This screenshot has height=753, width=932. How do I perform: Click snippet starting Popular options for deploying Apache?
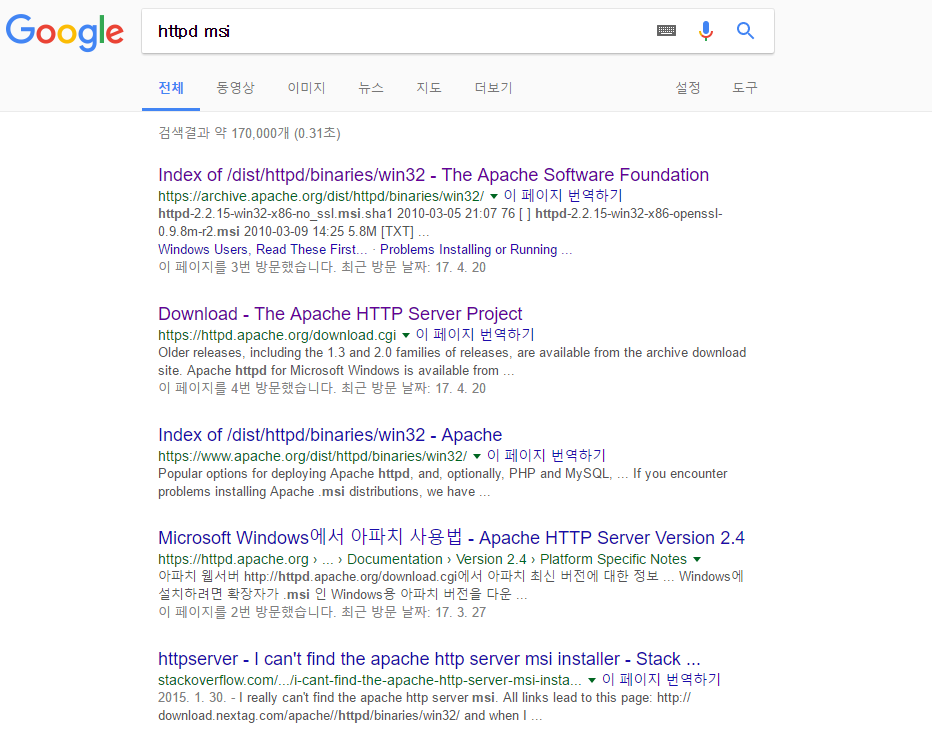(x=443, y=483)
